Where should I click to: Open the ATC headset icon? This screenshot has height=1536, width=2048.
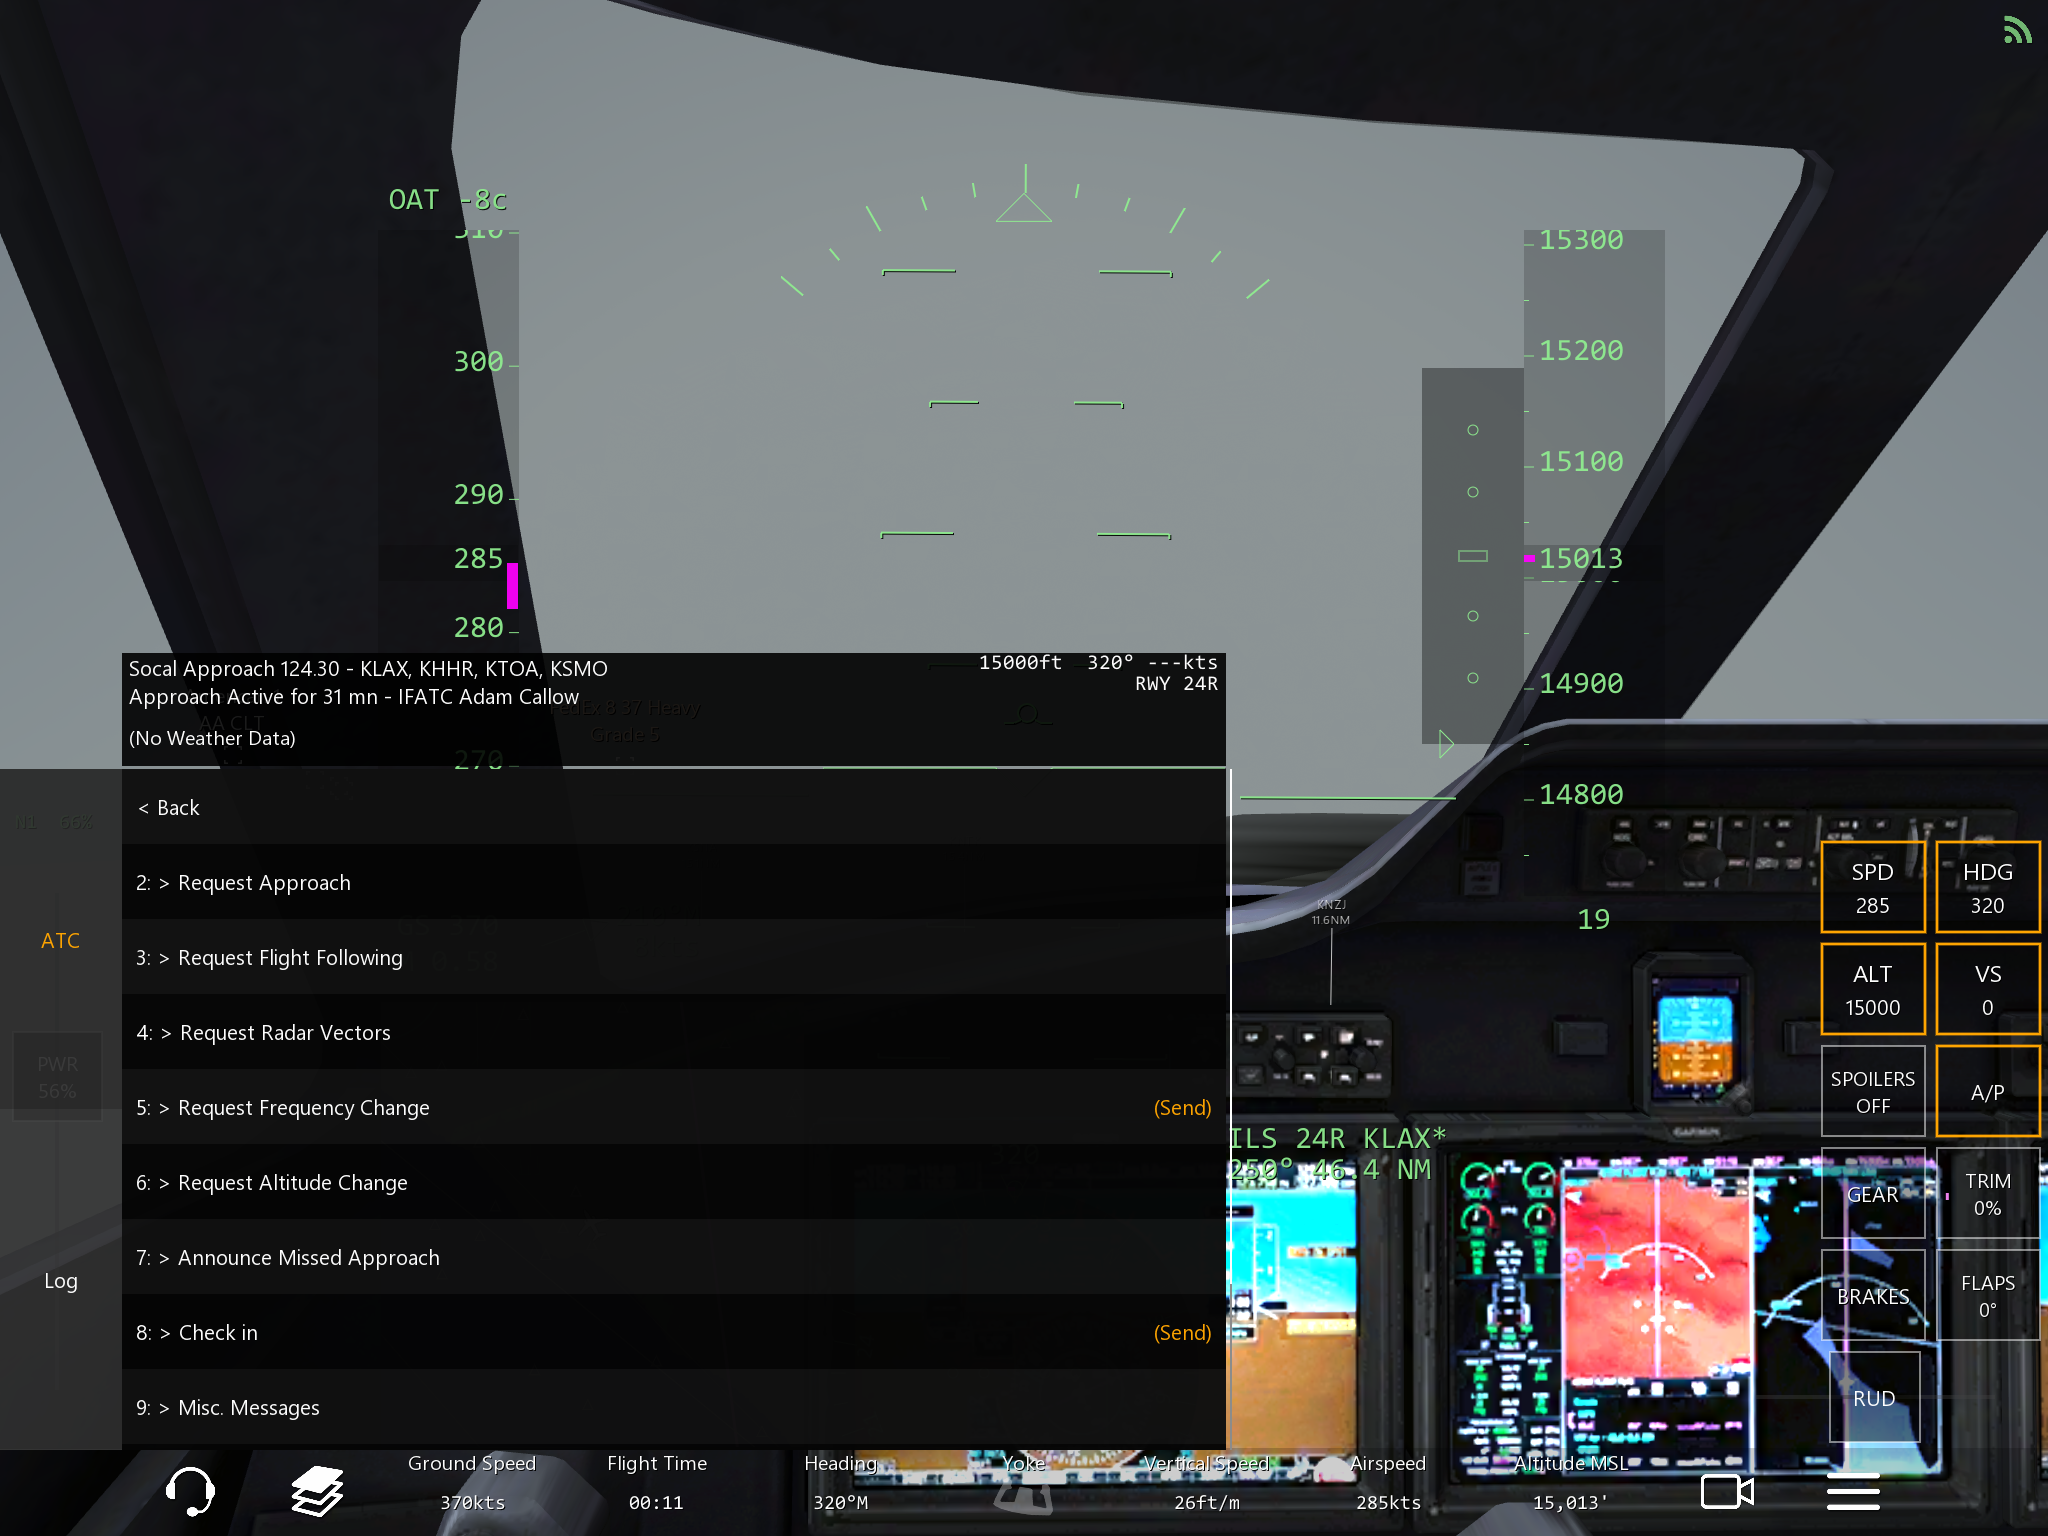pos(190,1491)
